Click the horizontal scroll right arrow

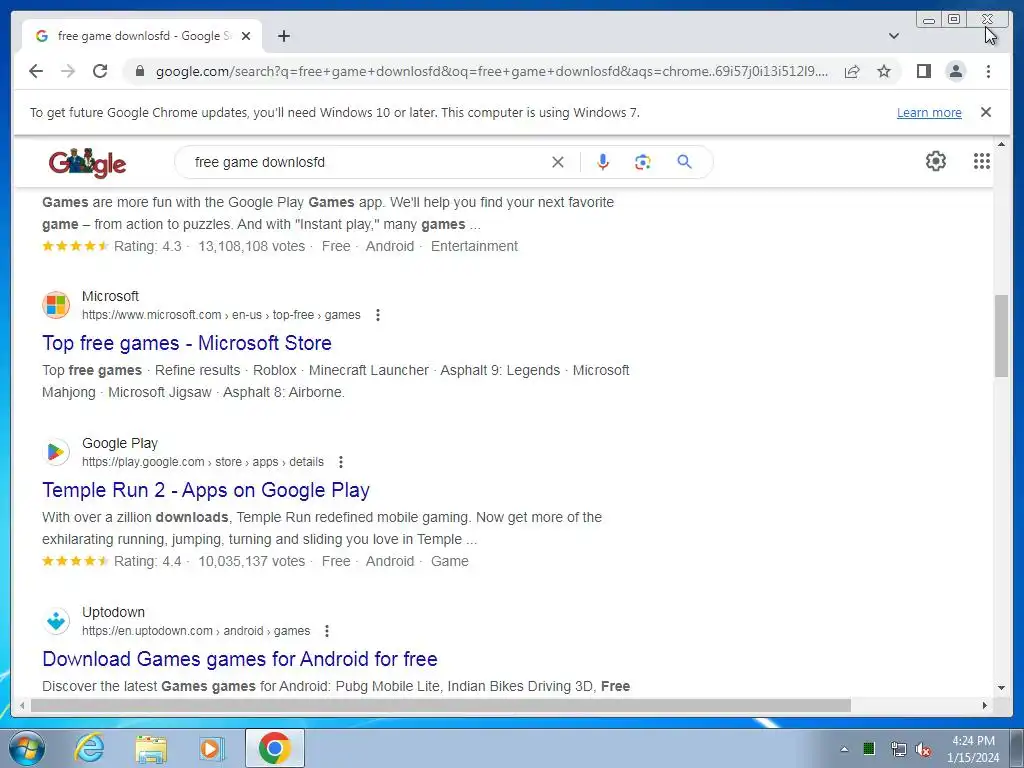pyautogui.click(x=985, y=705)
